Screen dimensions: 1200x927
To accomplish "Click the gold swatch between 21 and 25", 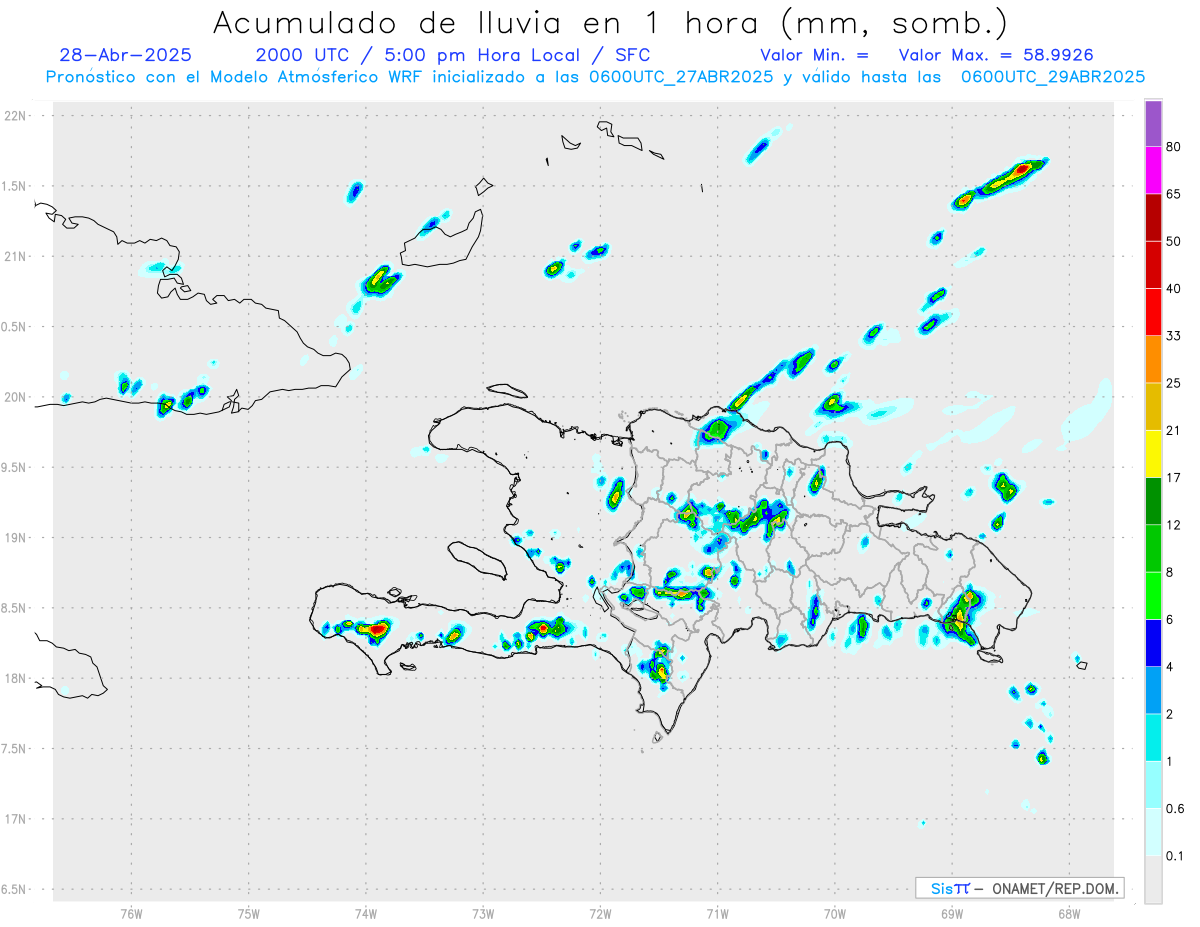I will [x=1153, y=406].
